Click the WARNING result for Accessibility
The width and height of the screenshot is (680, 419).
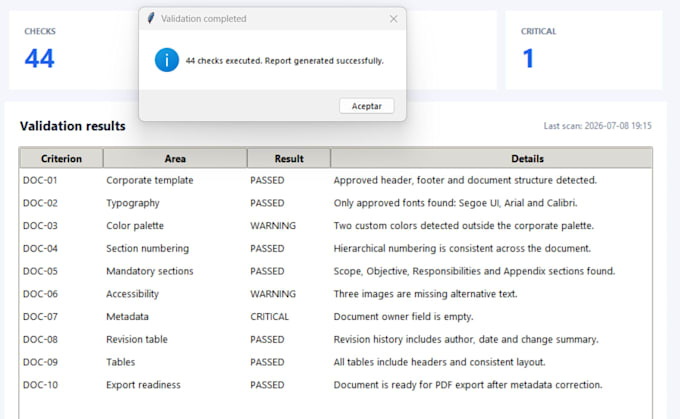(x=273, y=294)
